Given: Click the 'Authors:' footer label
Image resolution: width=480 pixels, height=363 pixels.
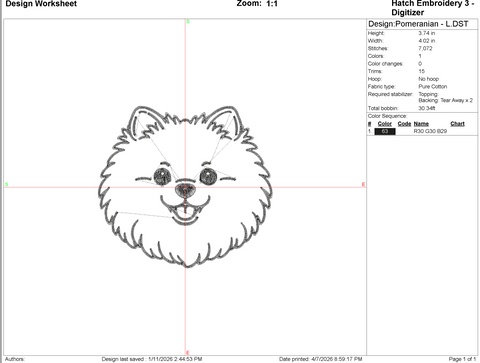Looking at the screenshot, I should coord(15,359).
